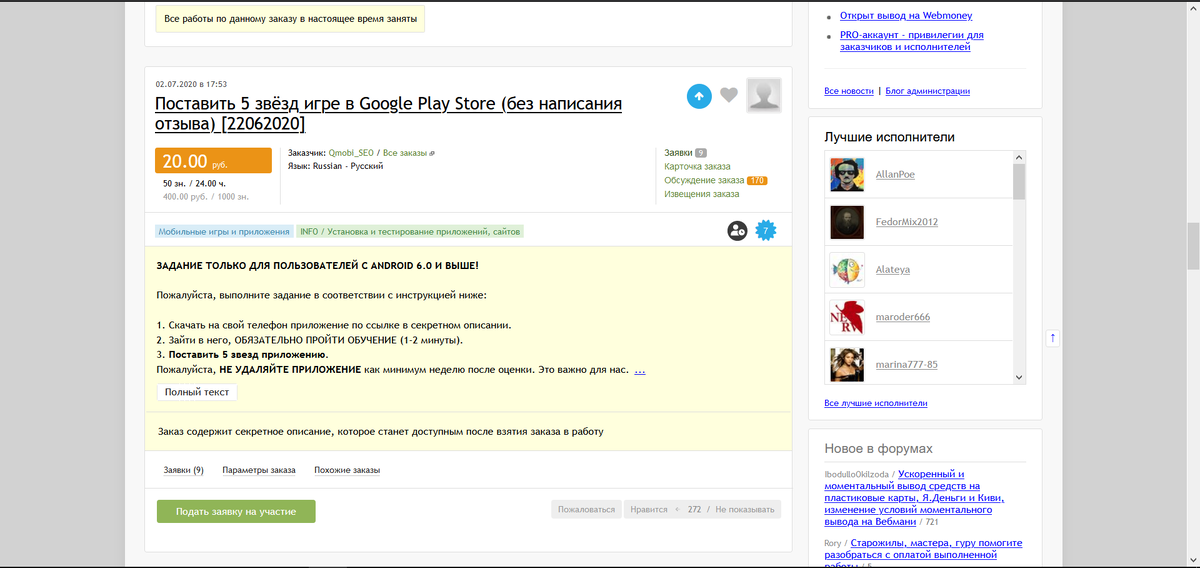Open maroder666's avatar picture
The width and height of the screenshot is (1200, 568).
(x=847, y=316)
